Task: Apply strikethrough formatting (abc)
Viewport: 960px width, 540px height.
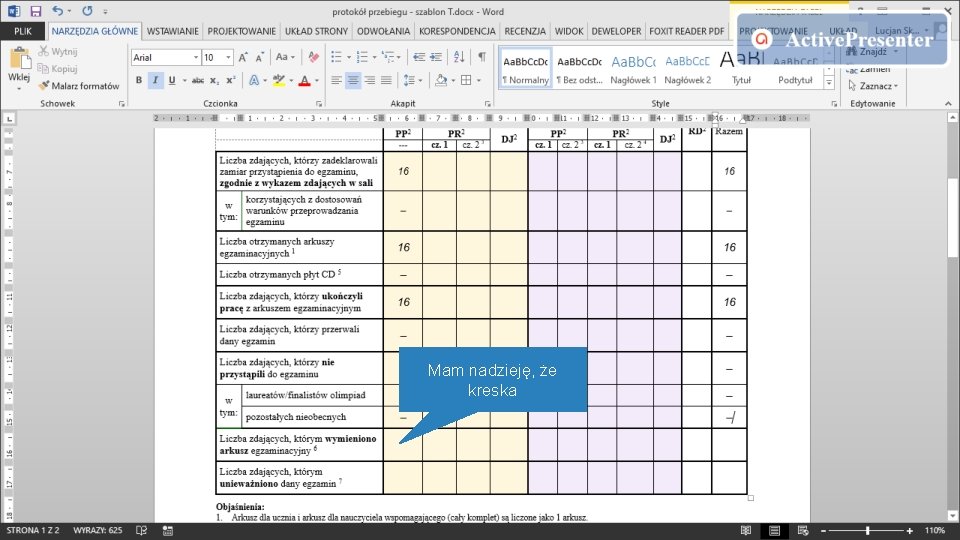Action: (x=198, y=80)
